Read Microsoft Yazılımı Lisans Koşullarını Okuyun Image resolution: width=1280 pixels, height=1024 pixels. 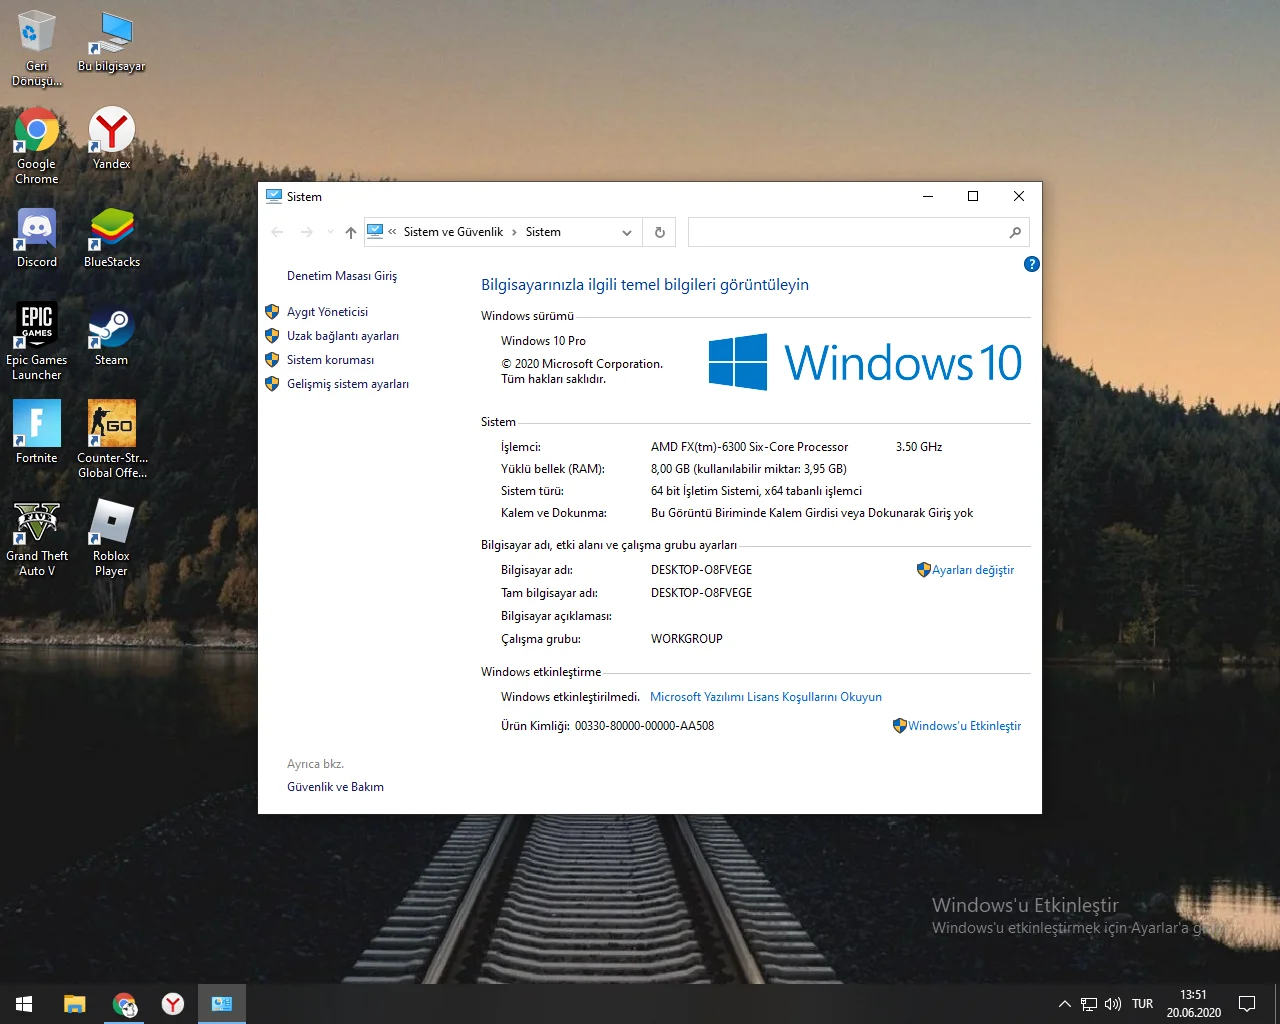766,697
